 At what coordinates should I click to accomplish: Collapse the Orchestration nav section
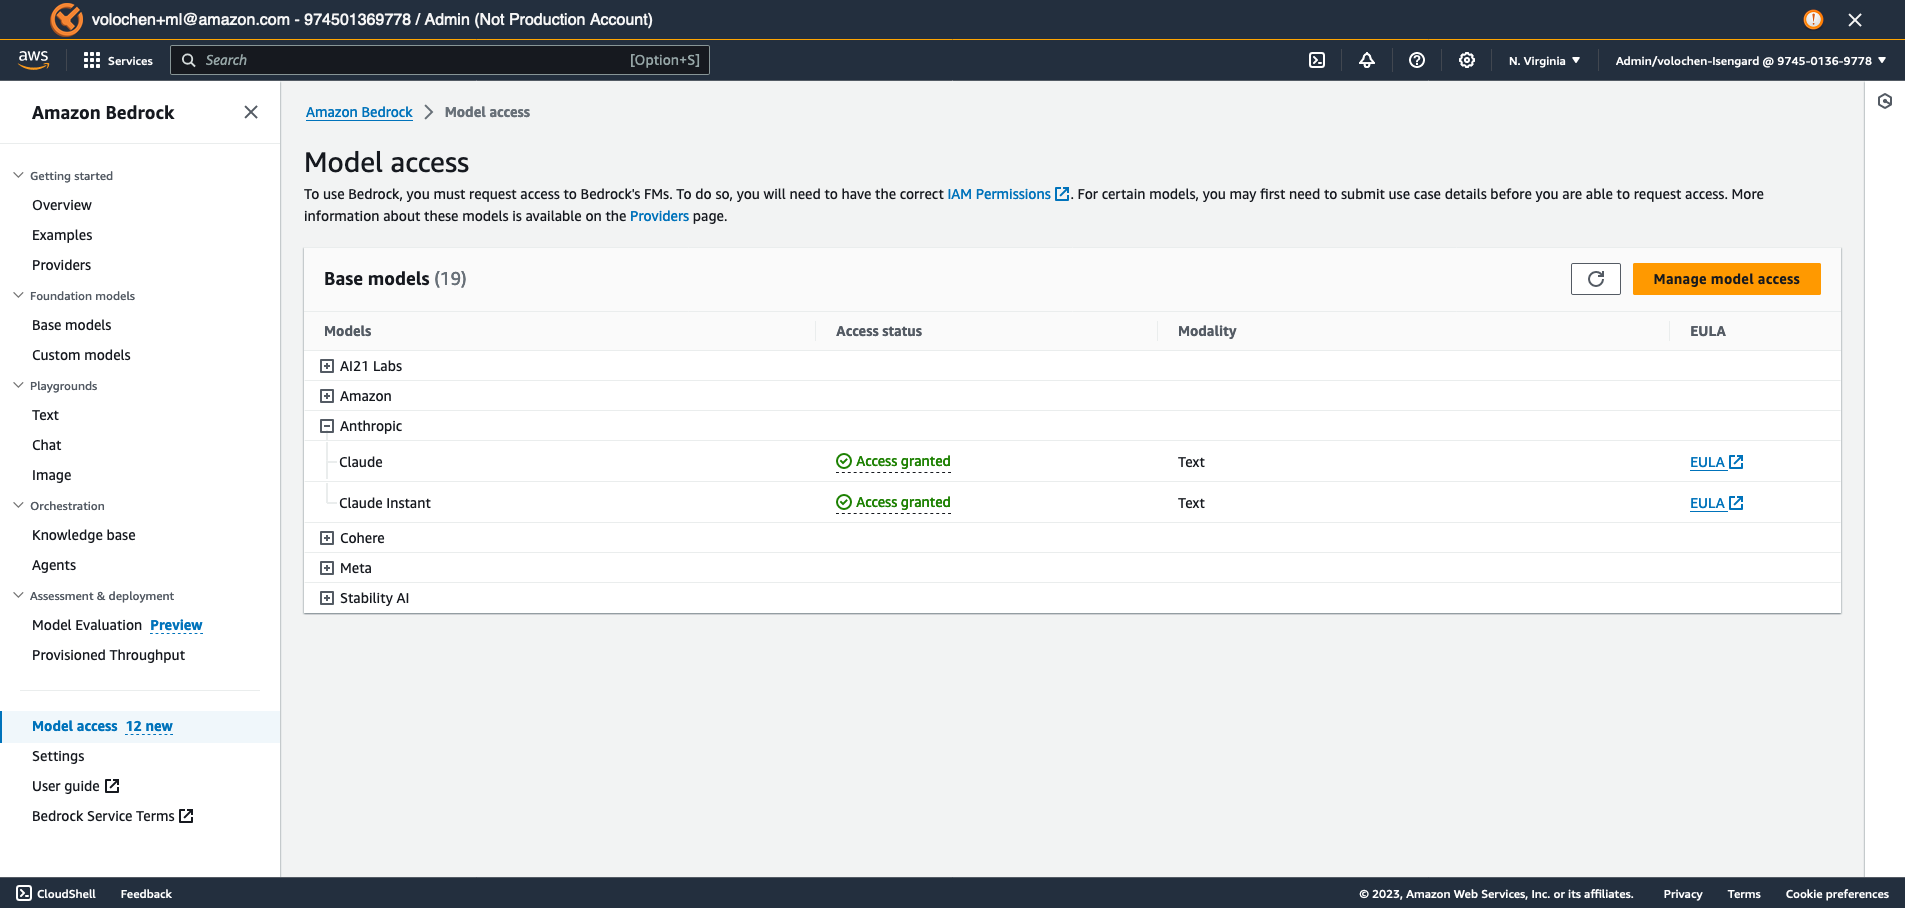(x=18, y=505)
